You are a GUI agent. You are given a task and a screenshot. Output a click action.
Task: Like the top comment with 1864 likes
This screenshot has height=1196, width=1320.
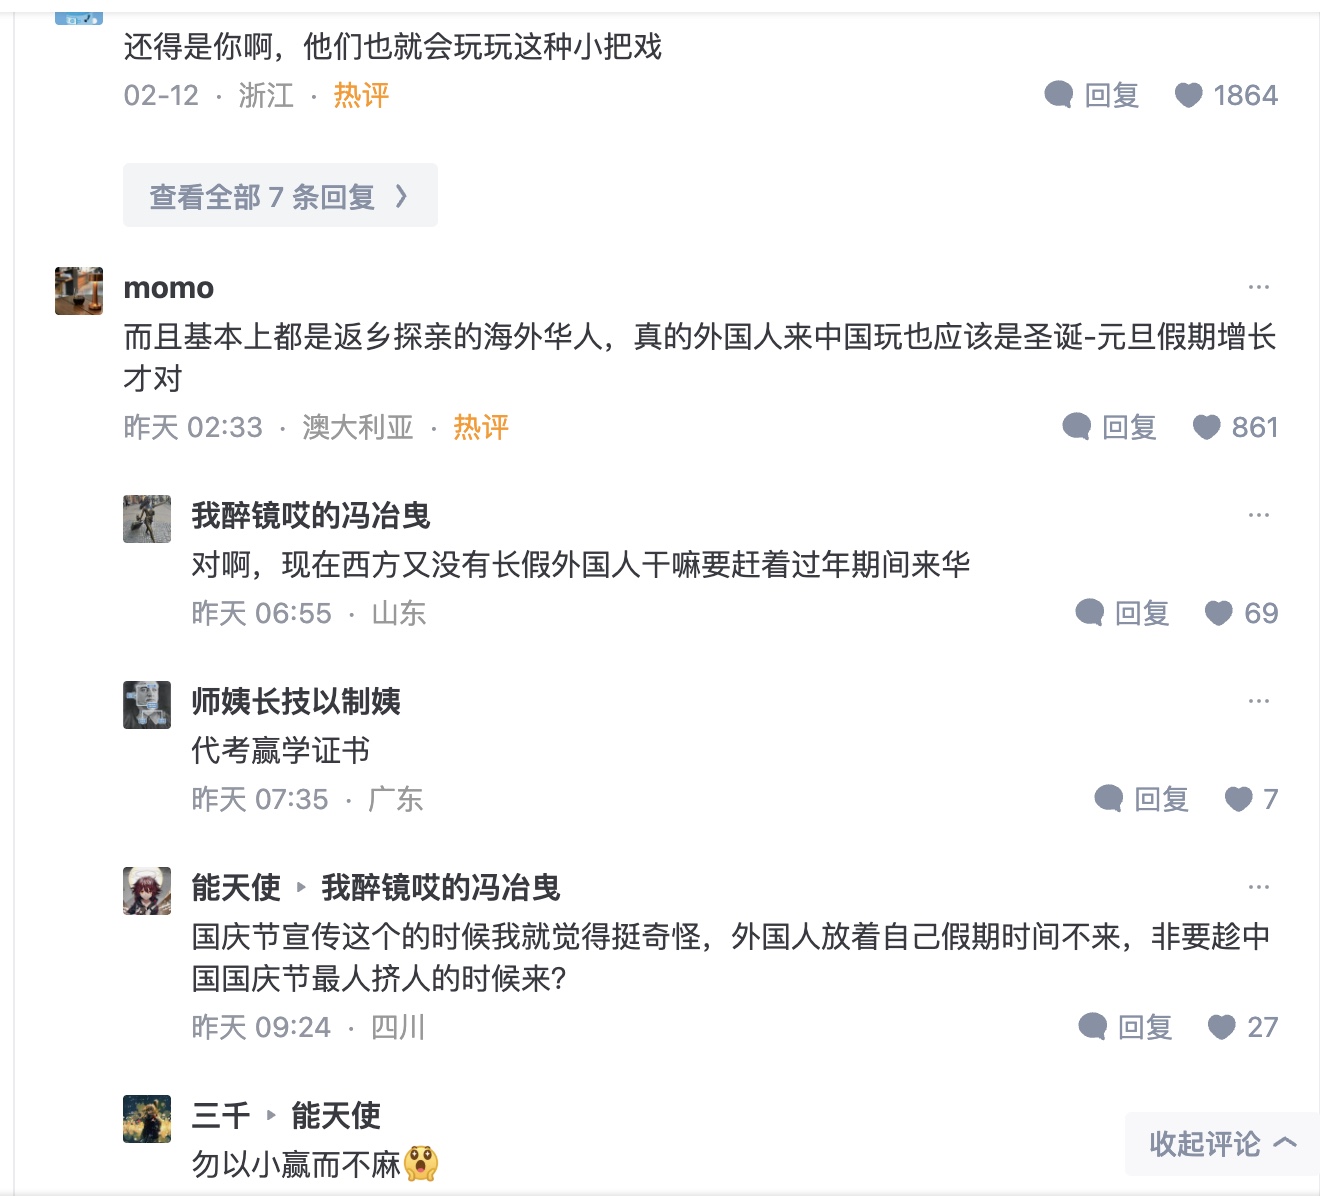point(1188,95)
